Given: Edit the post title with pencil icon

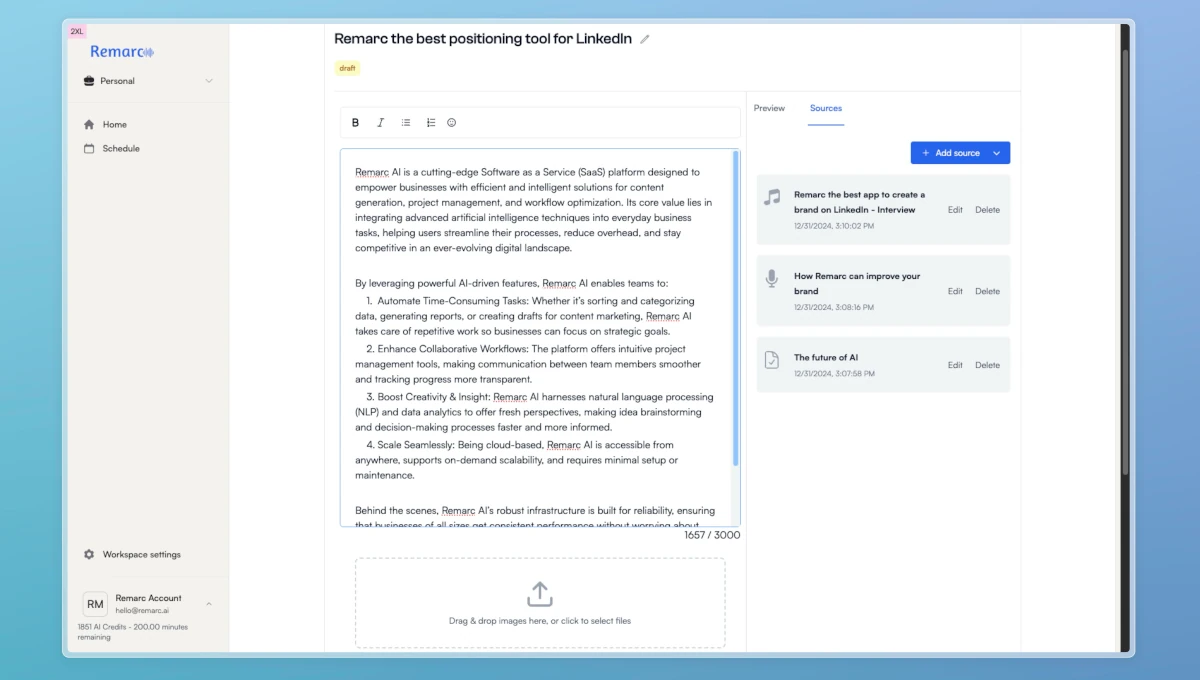Looking at the screenshot, I should click(x=645, y=39).
